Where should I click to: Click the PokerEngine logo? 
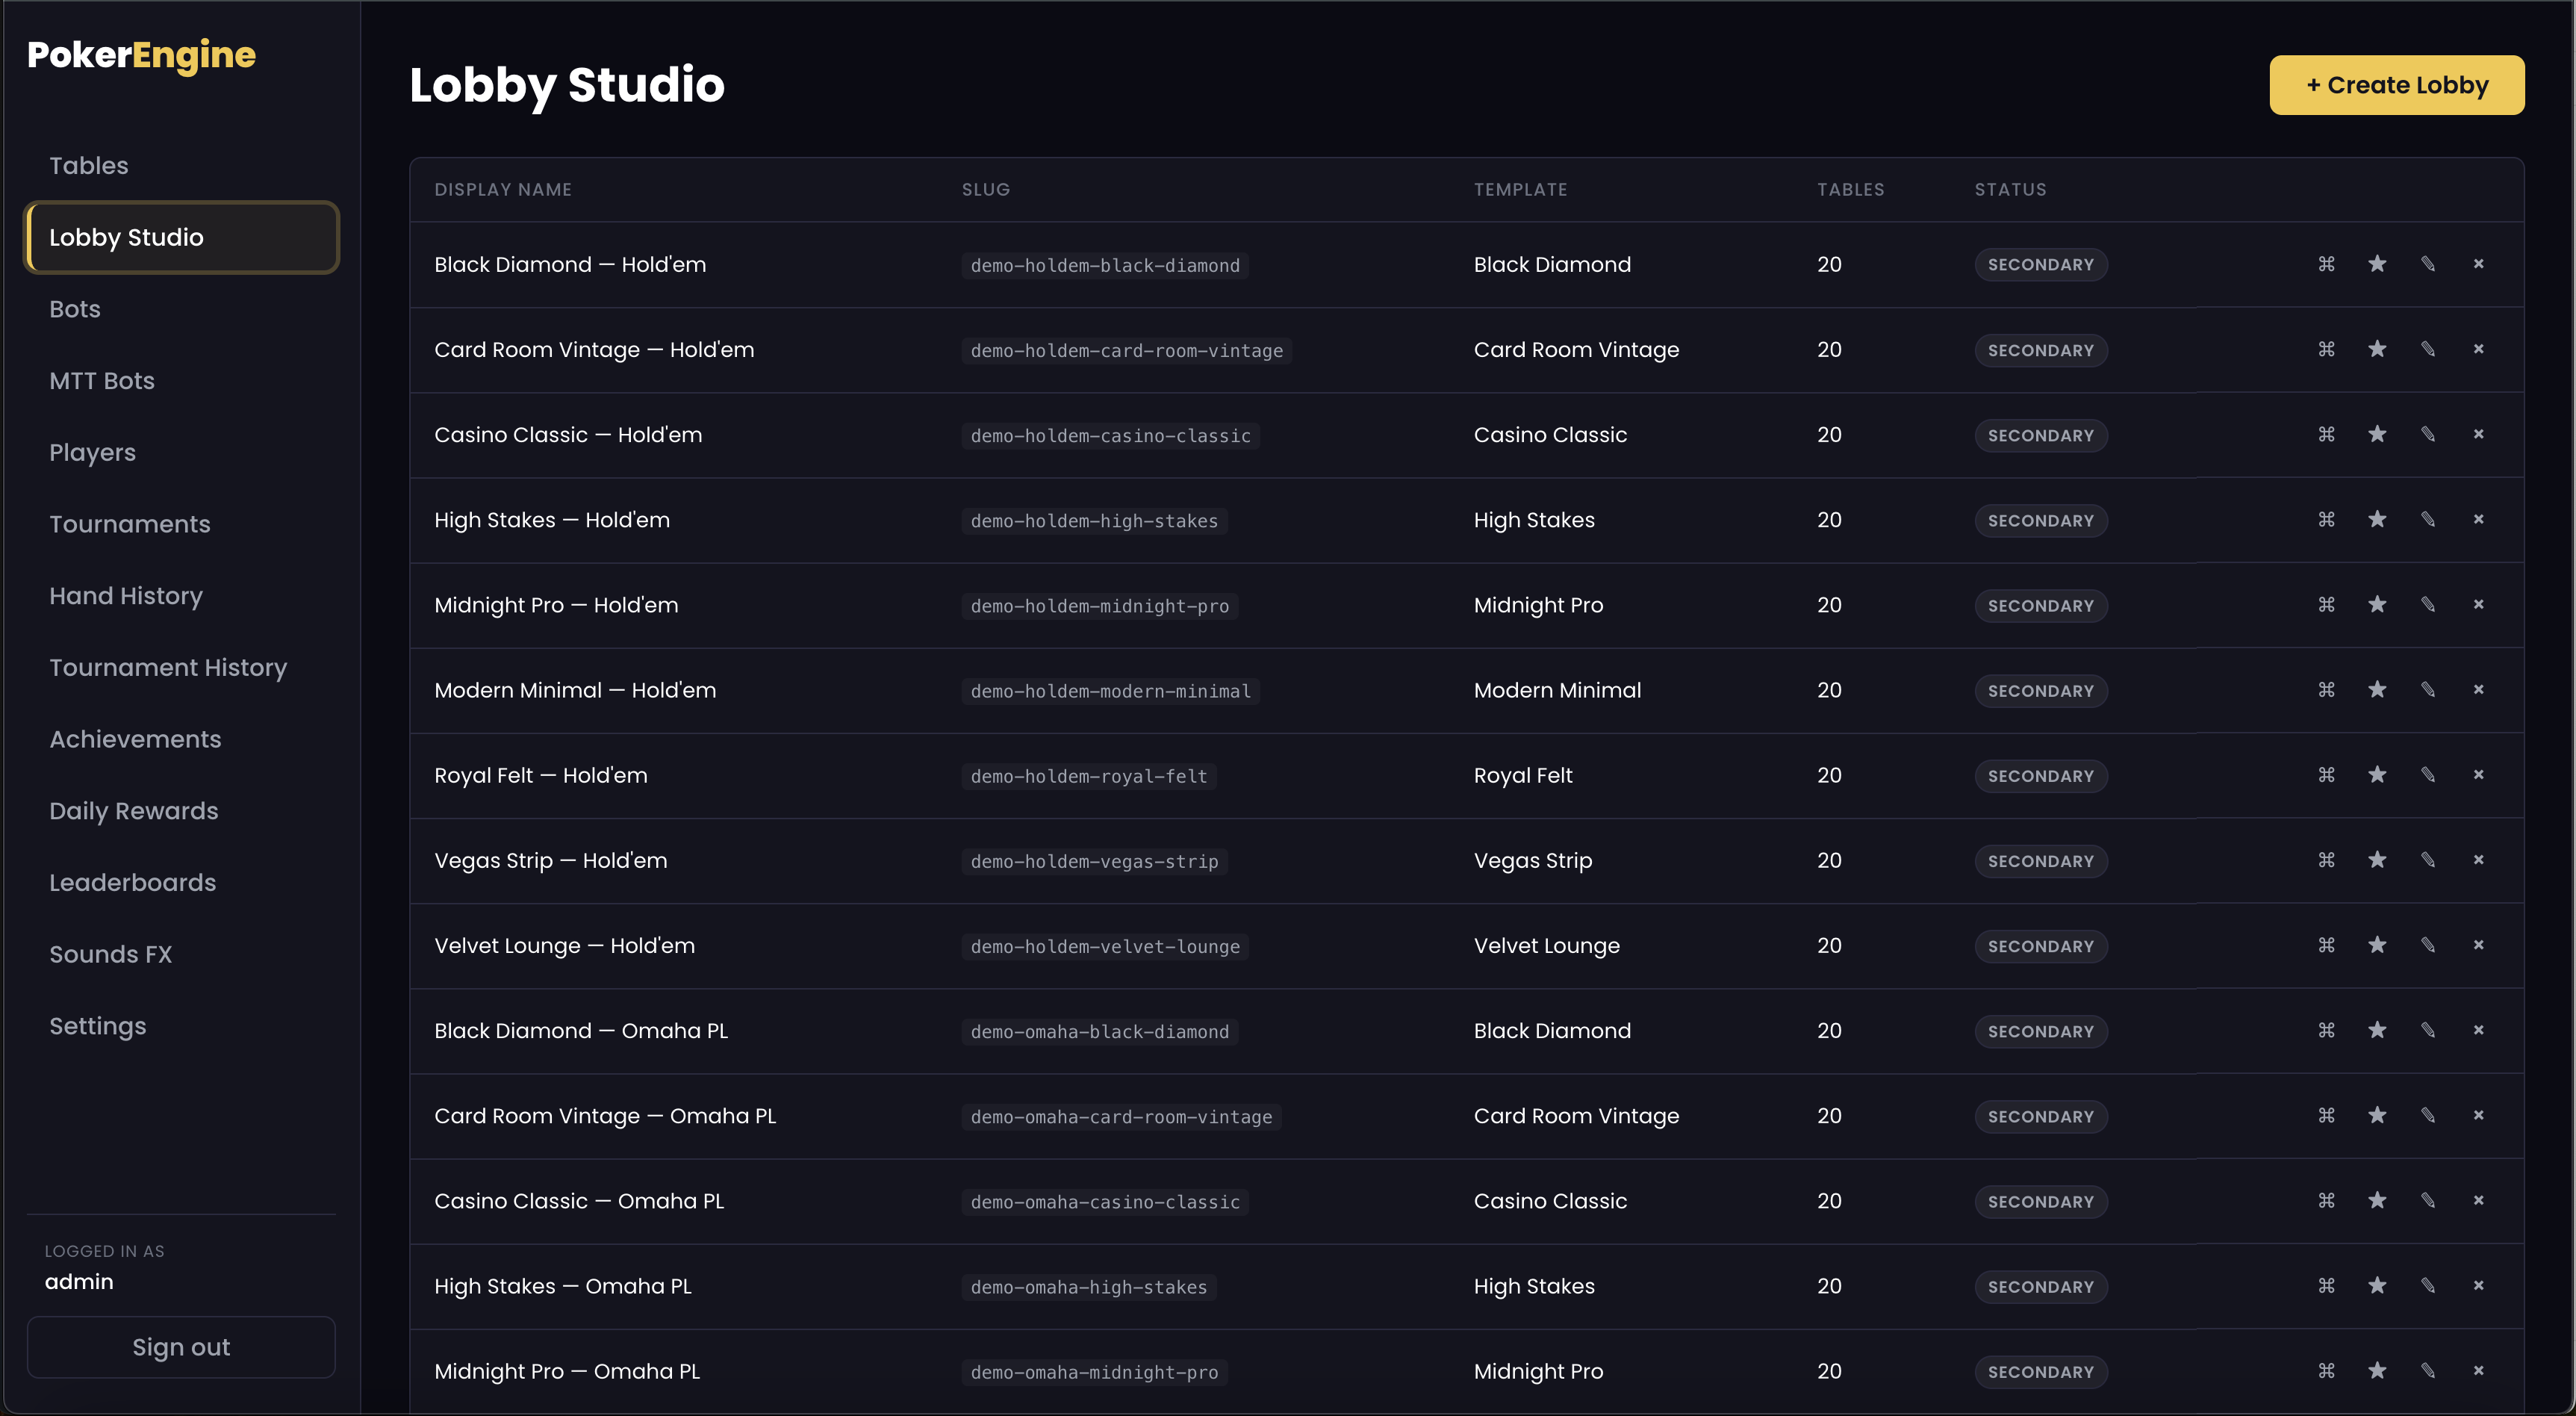pyautogui.click(x=141, y=55)
